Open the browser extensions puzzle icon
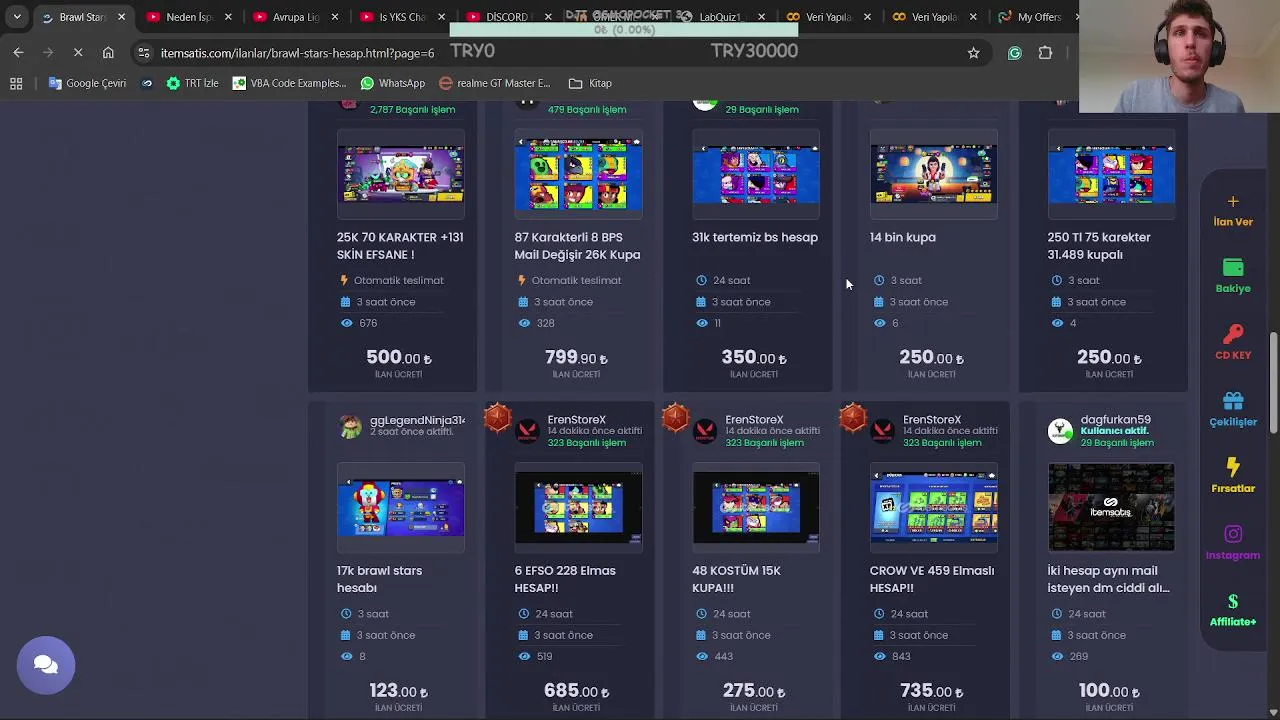1280x720 pixels. [x=1045, y=52]
